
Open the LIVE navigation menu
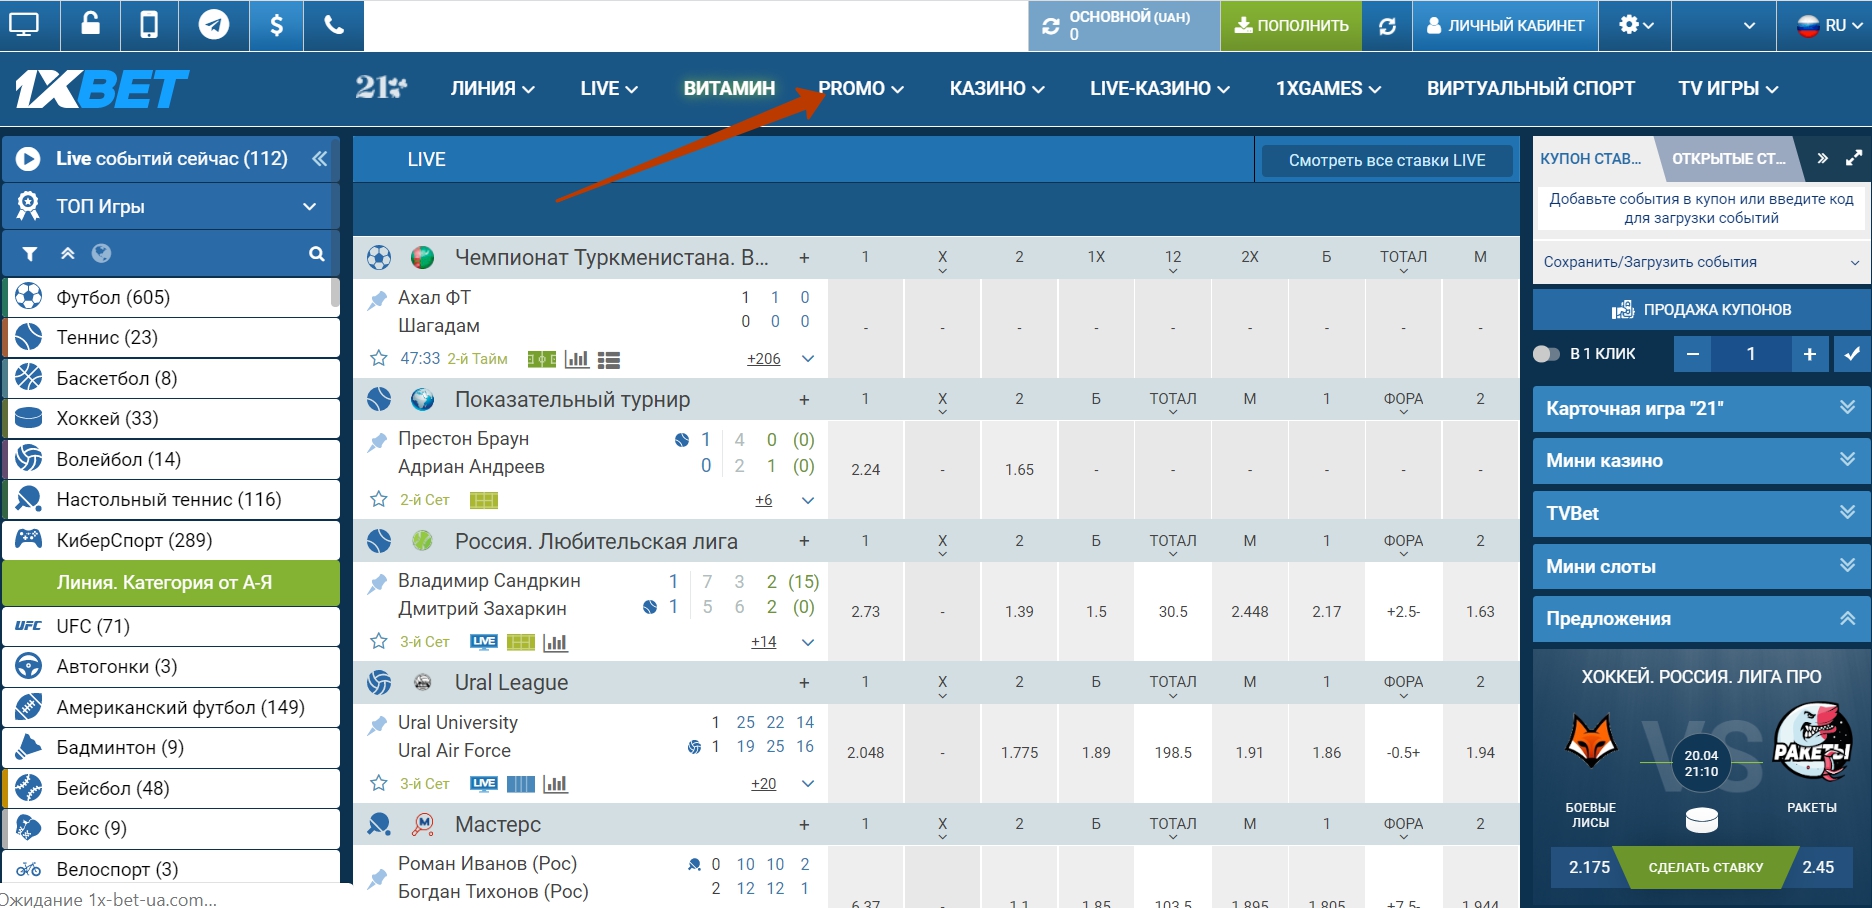609,88
